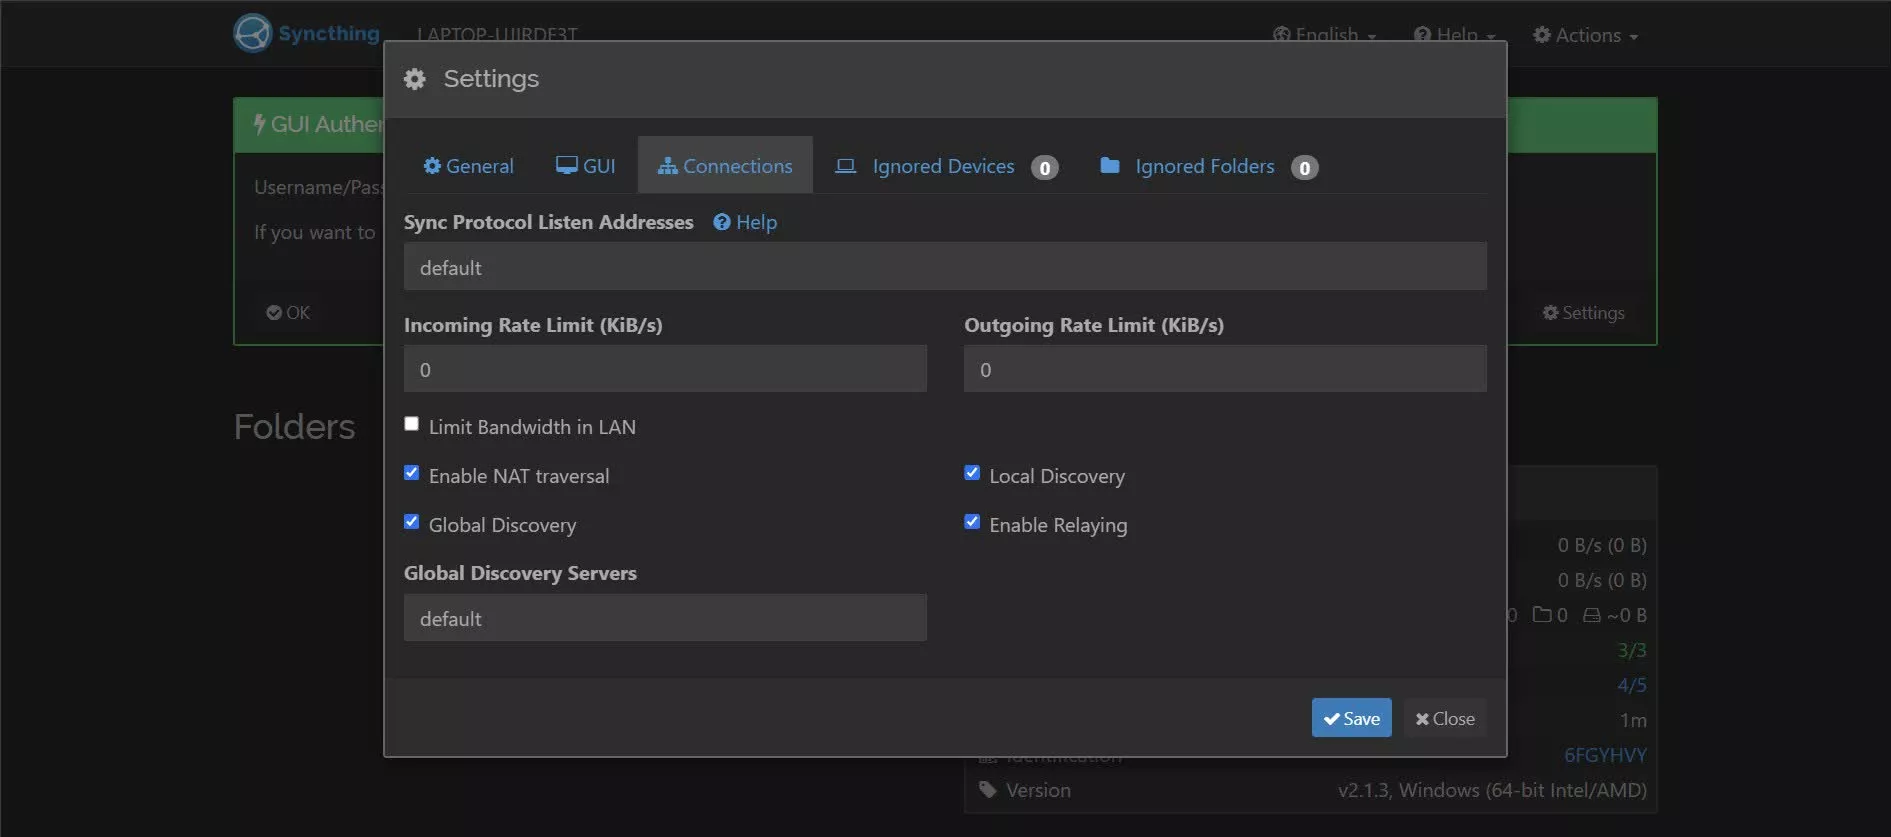
Task: Enable the Limit Bandwidth in LAN checkbox
Action: (411, 424)
